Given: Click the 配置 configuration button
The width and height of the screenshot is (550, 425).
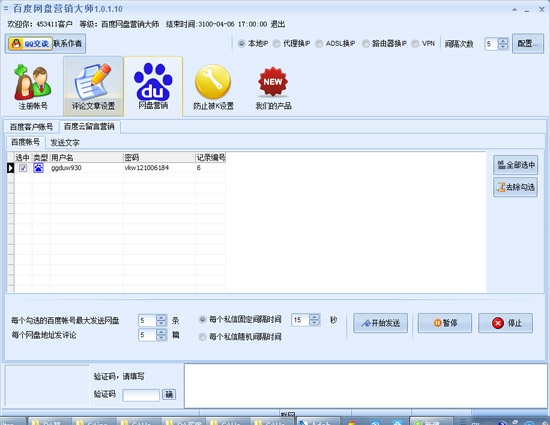Looking at the screenshot, I should (528, 43).
